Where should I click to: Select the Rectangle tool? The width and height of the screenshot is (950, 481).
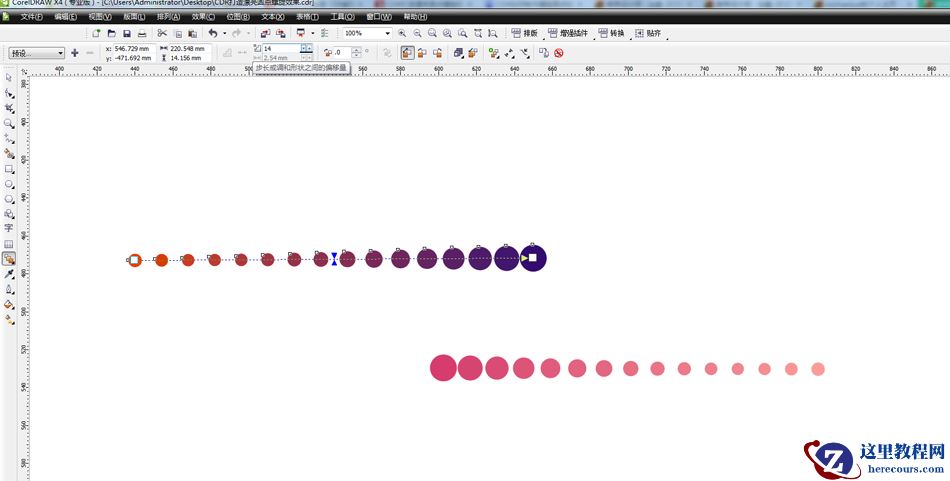(x=9, y=169)
